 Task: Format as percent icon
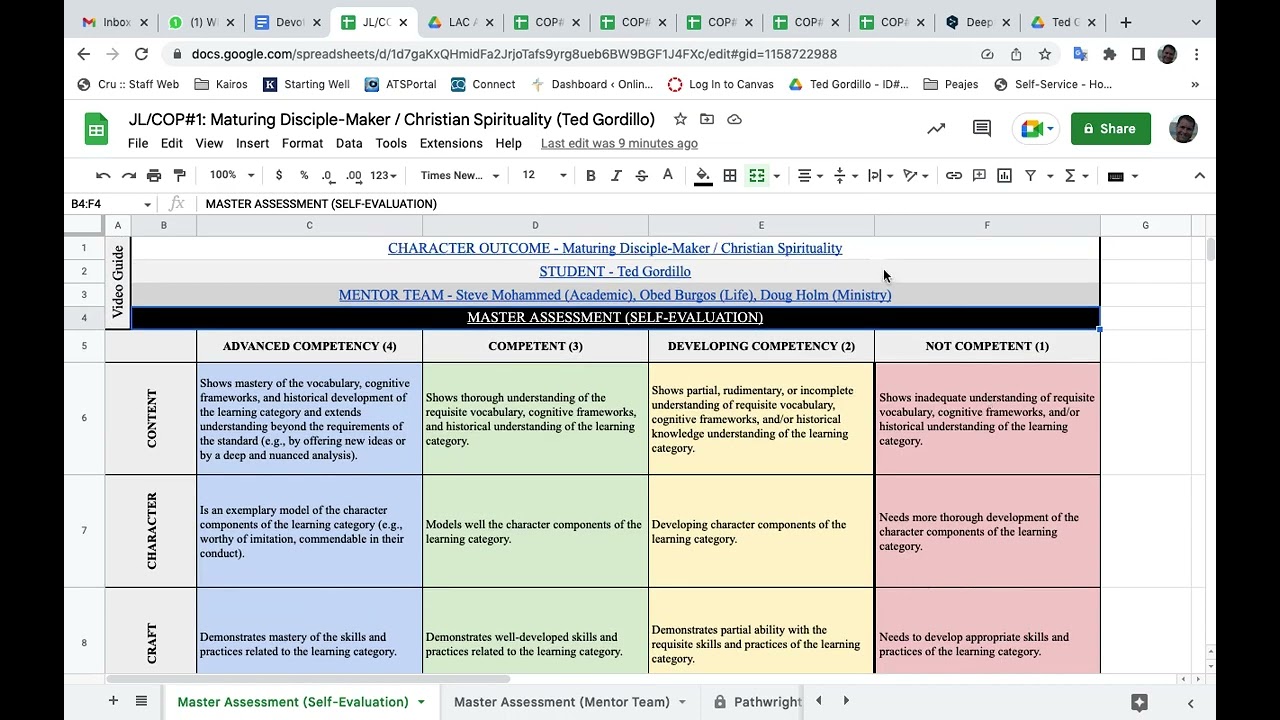click(x=304, y=176)
